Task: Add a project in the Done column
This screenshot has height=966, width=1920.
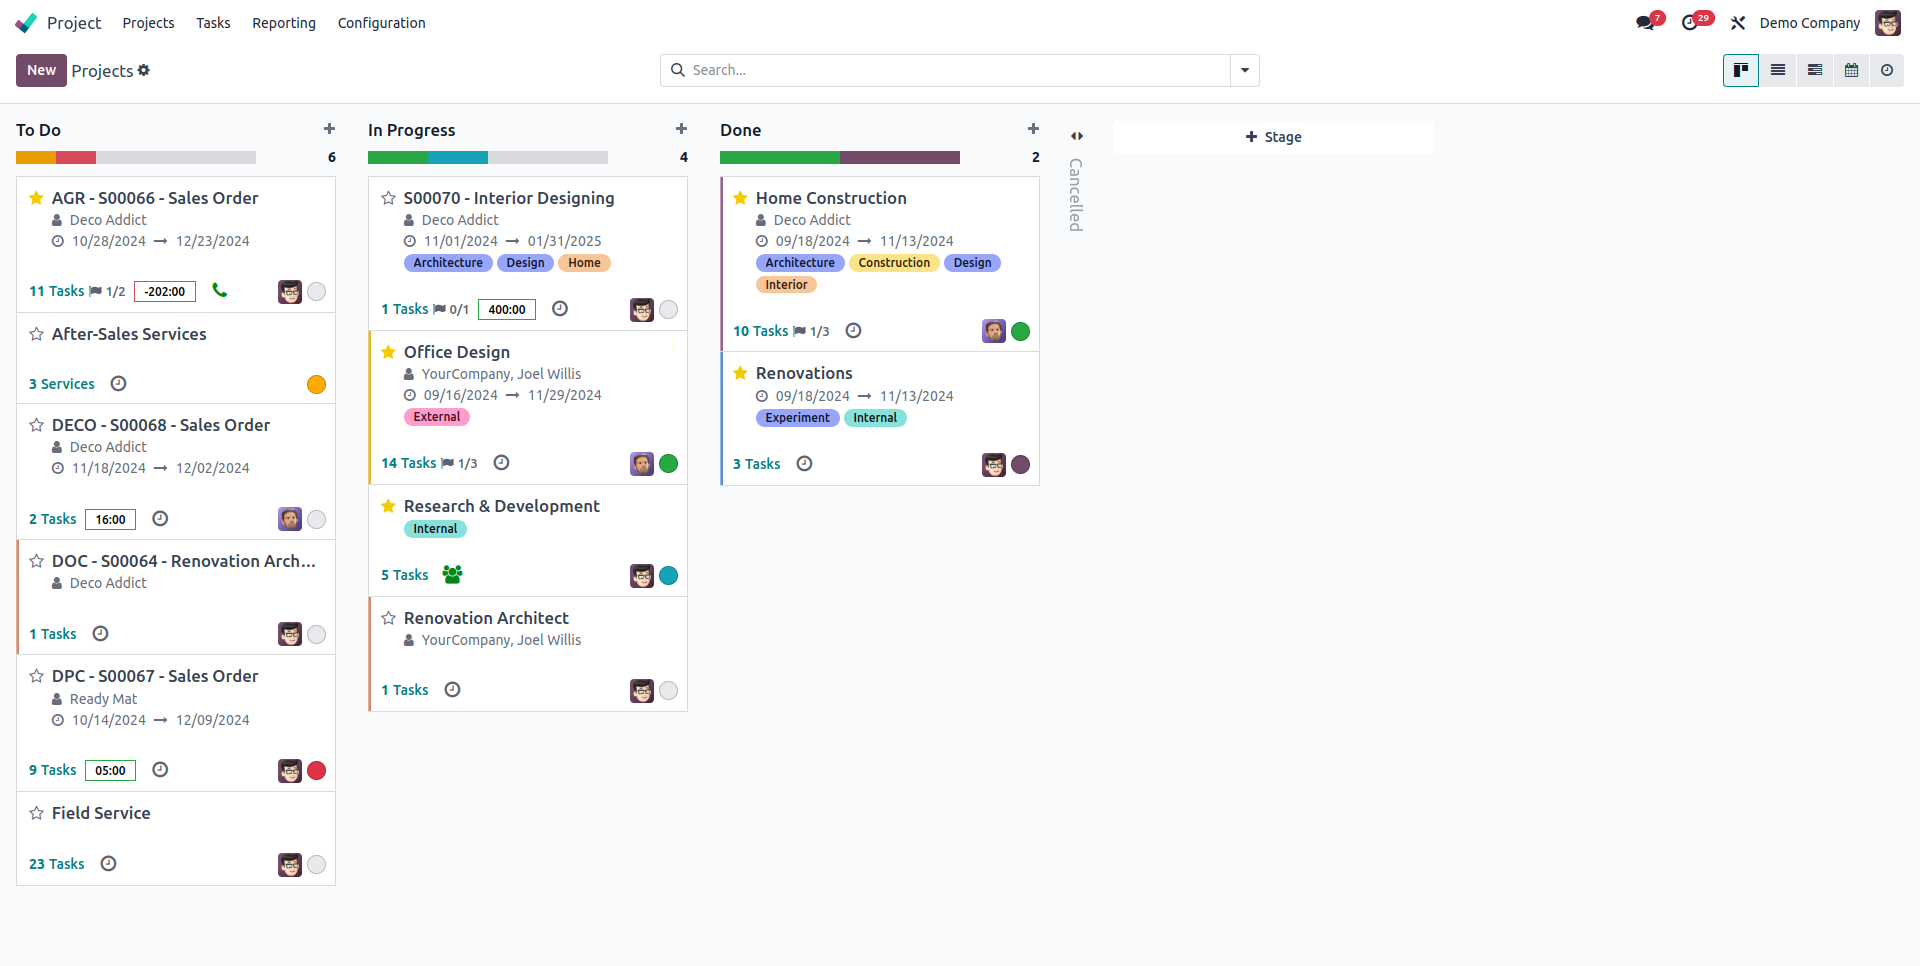Action: click(x=1033, y=129)
